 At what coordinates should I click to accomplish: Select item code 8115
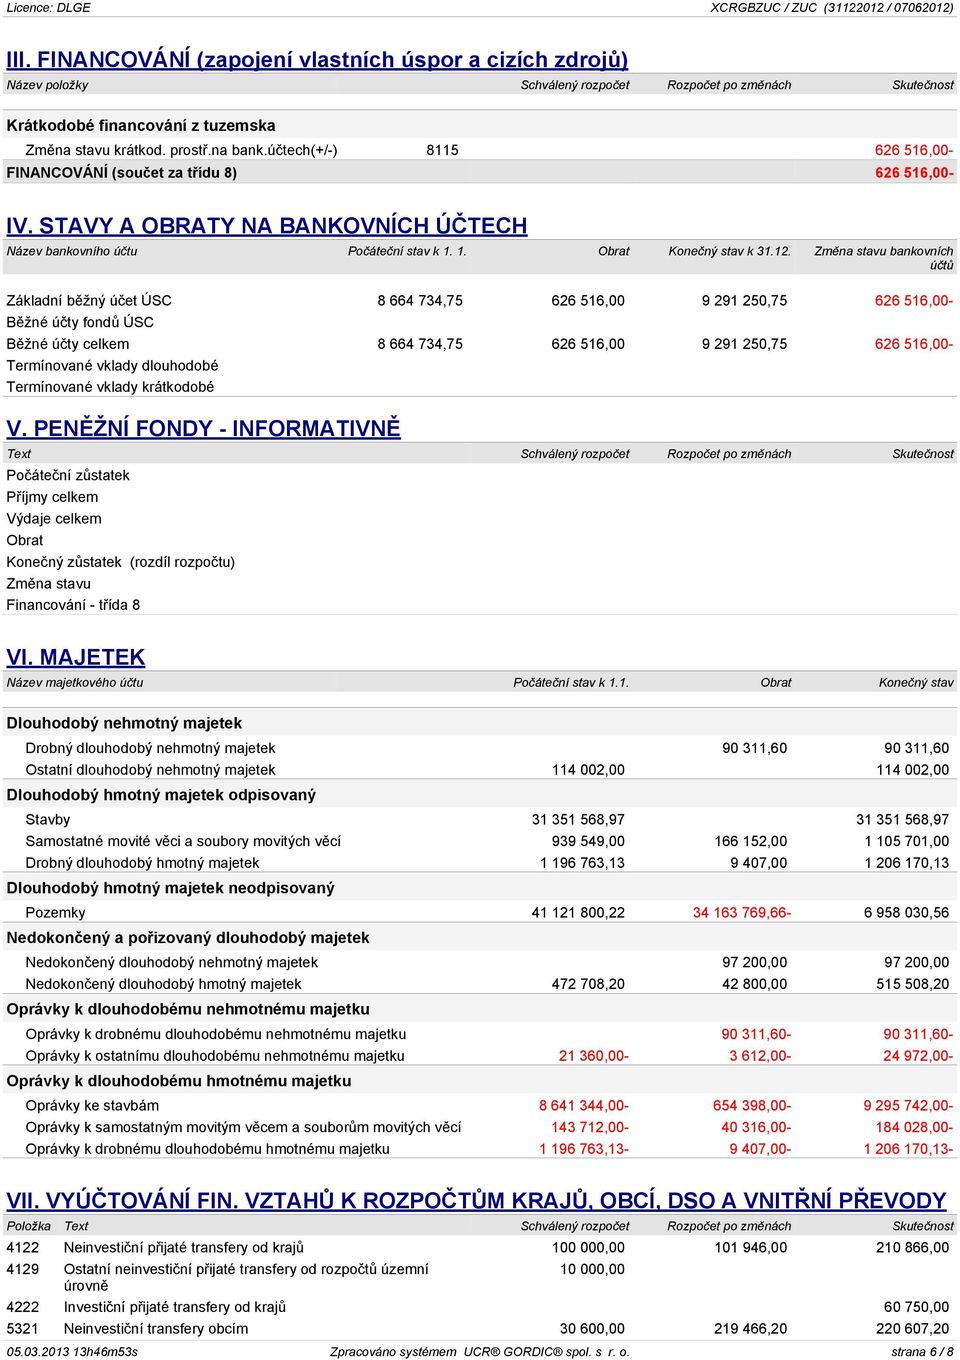(x=442, y=151)
